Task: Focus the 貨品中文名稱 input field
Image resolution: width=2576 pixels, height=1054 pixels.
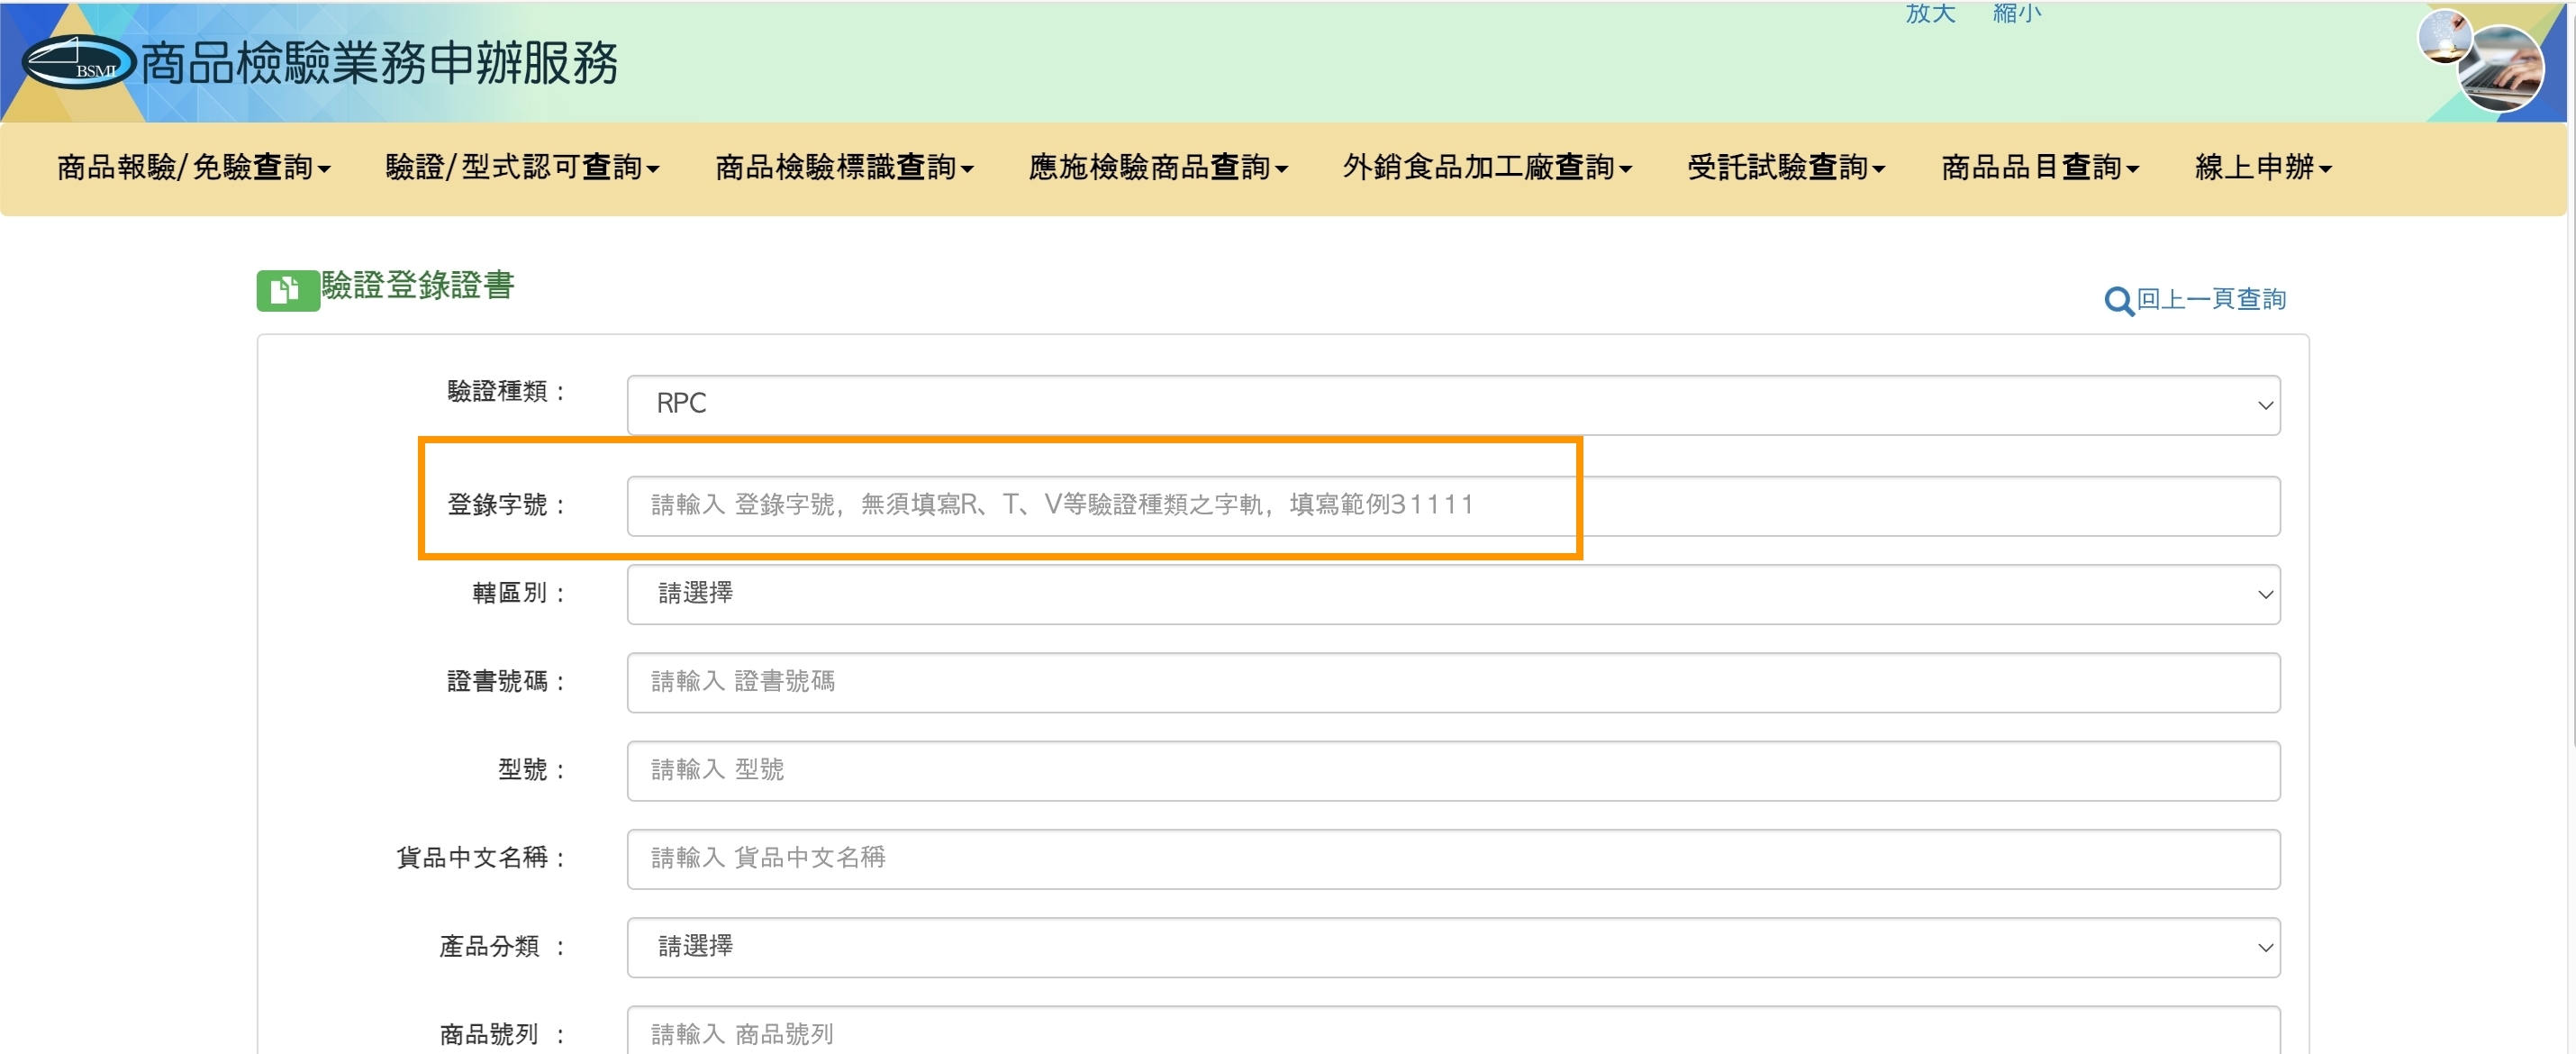Action: coord(1453,859)
